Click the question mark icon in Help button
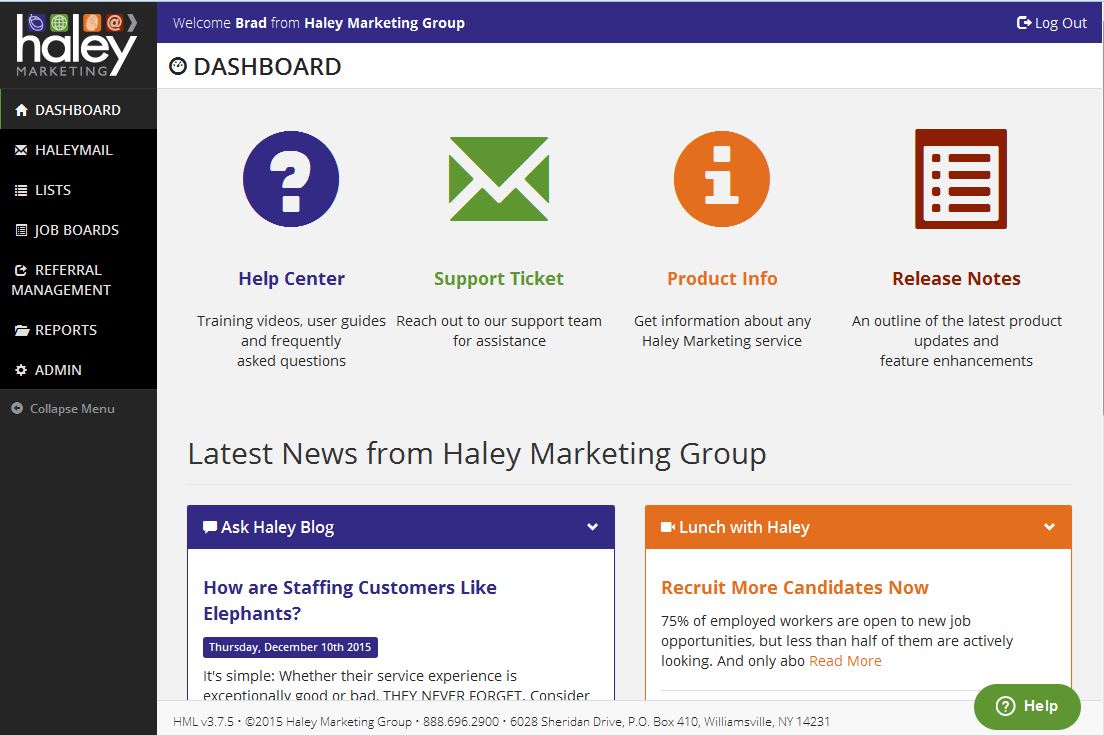1104x735 pixels. click(1005, 705)
